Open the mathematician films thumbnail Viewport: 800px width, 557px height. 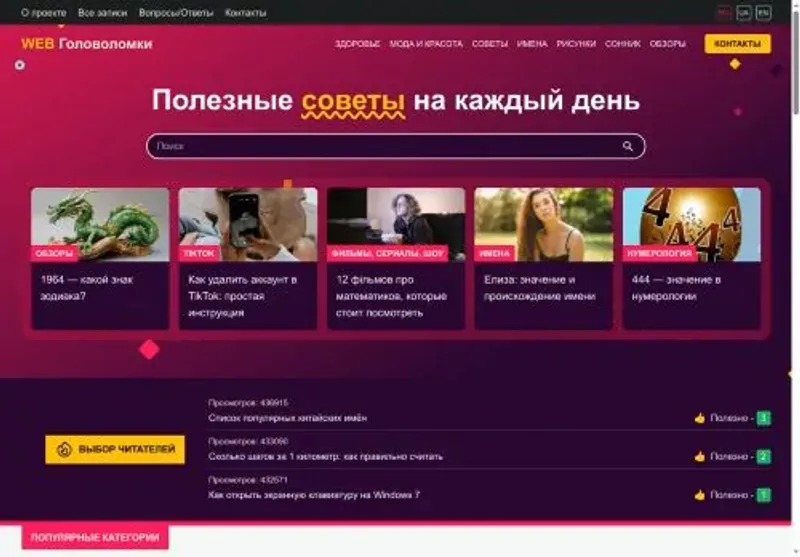pyautogui.click(x=396, y=224)
